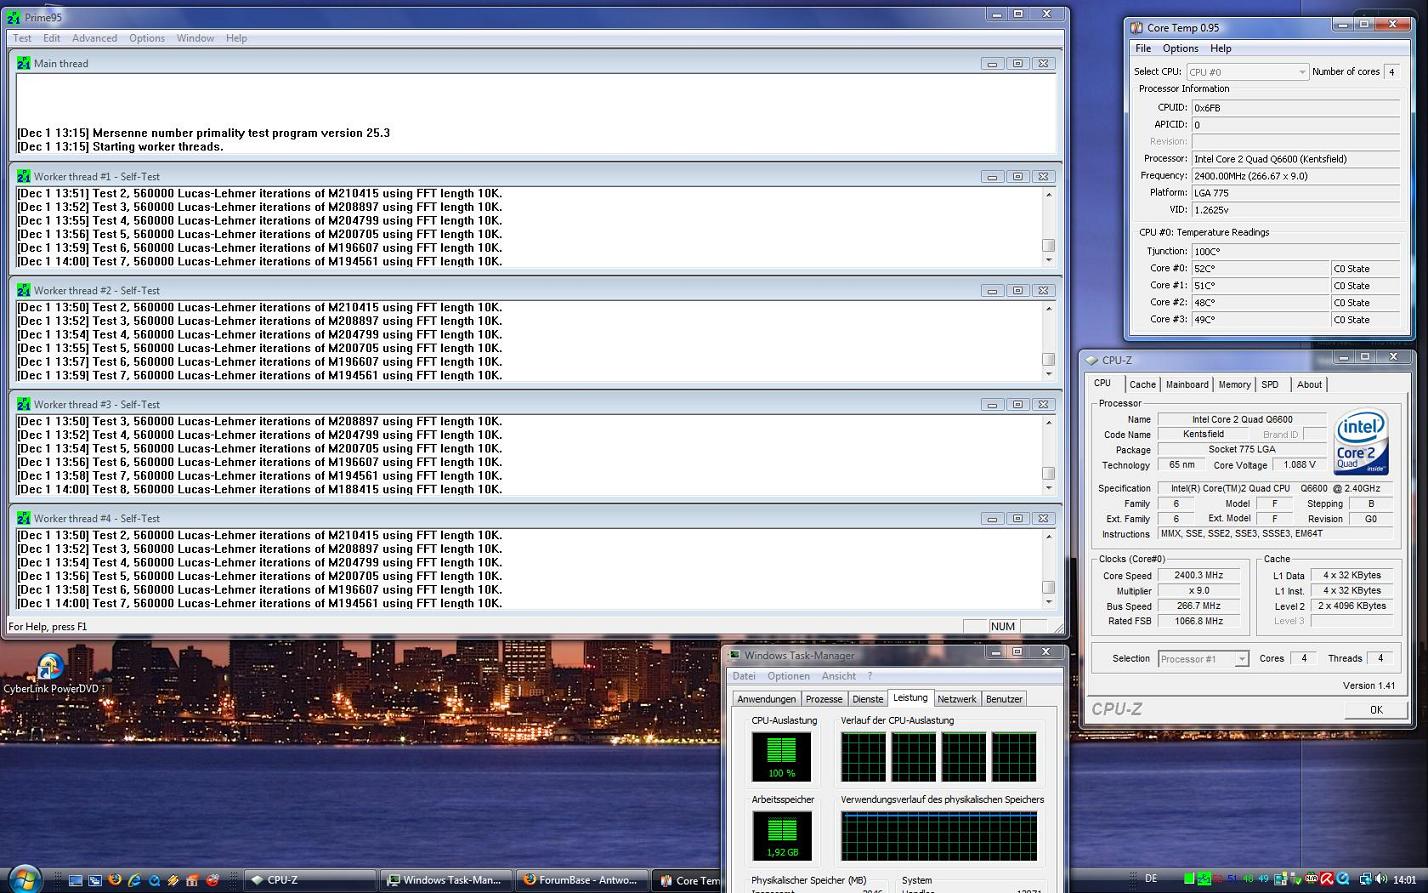Click Worker thread #2 window icon
1428x893 pixels.
24,290
